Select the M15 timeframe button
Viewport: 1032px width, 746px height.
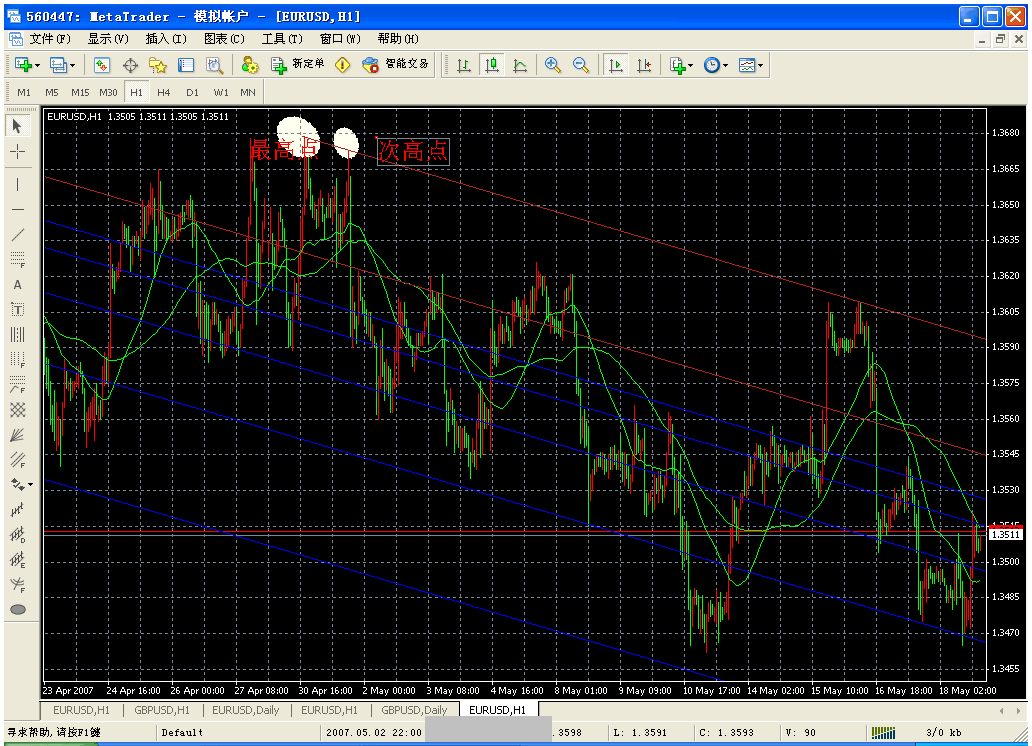(x=79, y=92)
